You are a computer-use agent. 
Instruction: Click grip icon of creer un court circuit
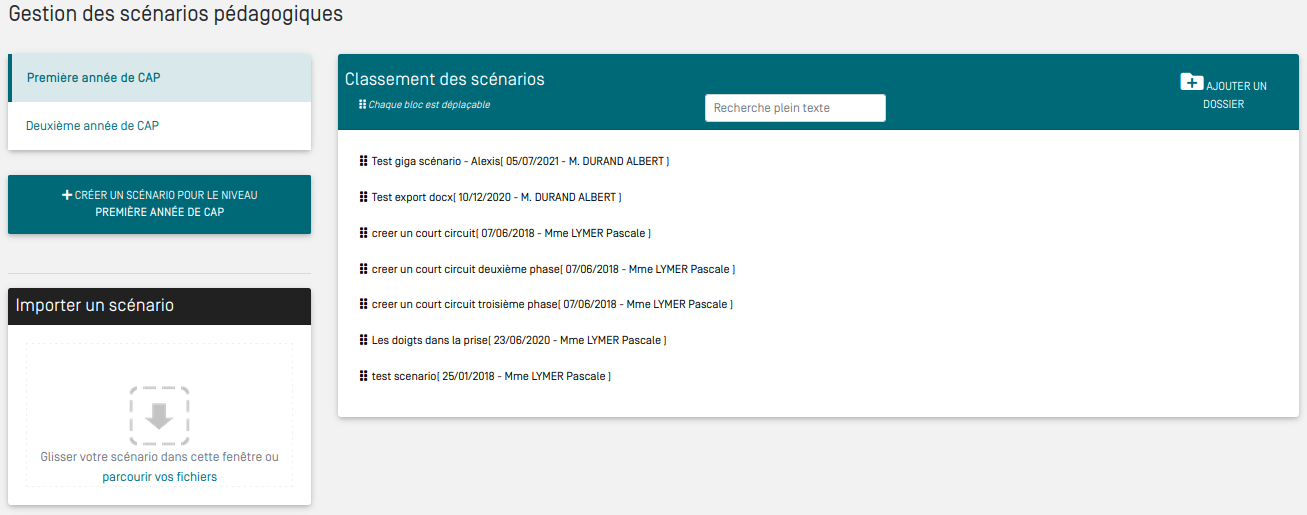click(363, 233)
